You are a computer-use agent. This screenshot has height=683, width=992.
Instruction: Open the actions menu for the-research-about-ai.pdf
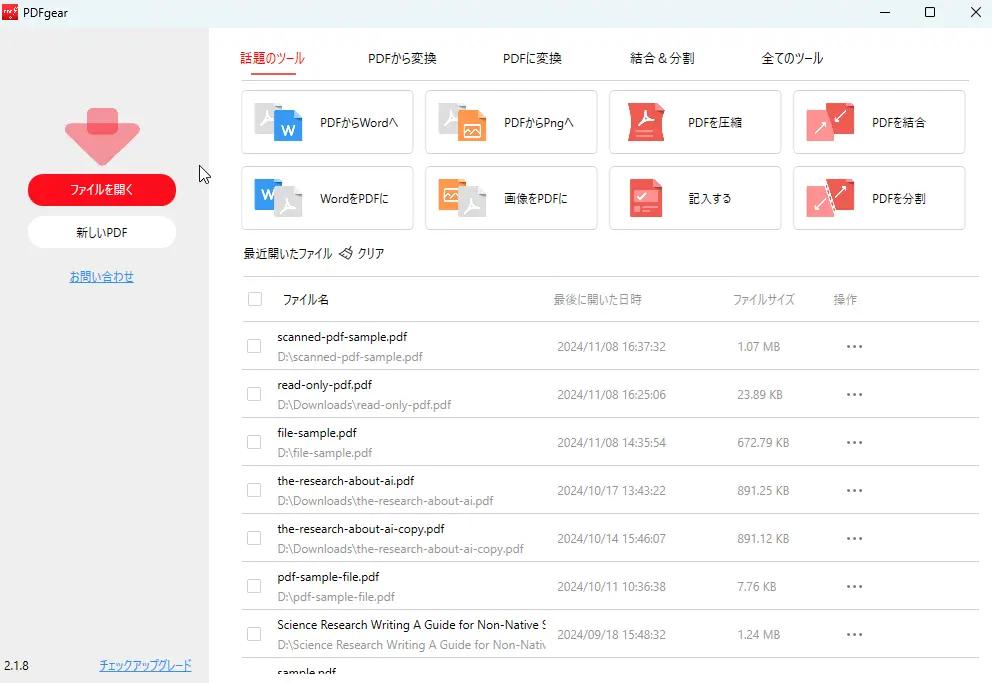point(855,490)
